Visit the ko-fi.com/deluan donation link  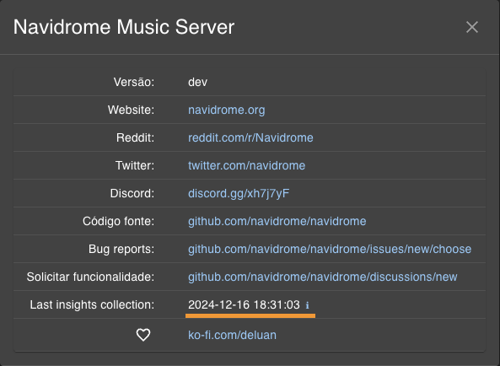232,335
